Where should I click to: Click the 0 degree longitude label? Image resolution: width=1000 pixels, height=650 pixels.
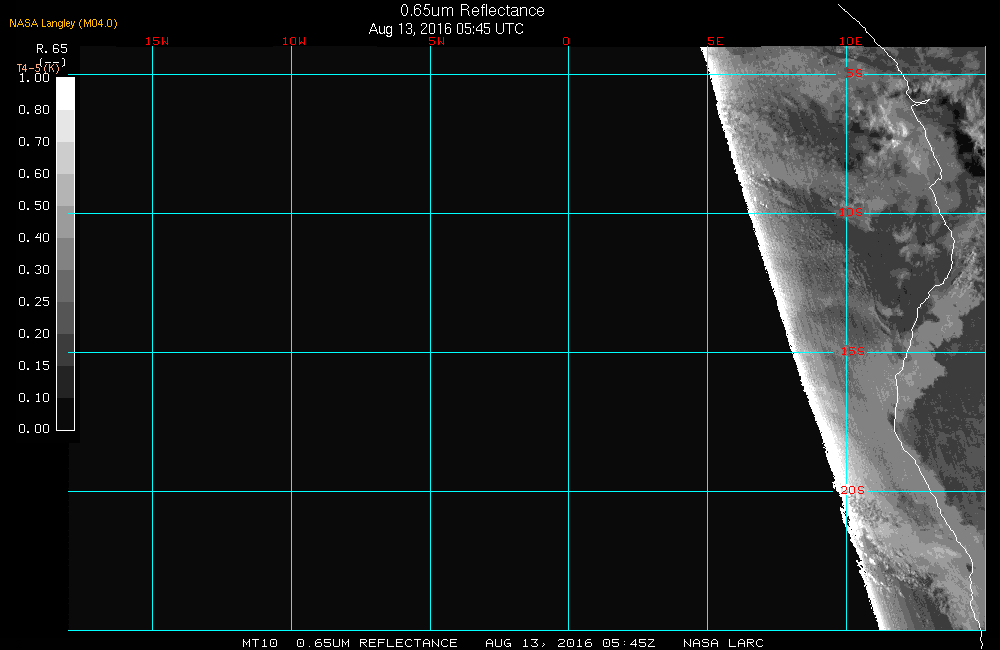566,41
